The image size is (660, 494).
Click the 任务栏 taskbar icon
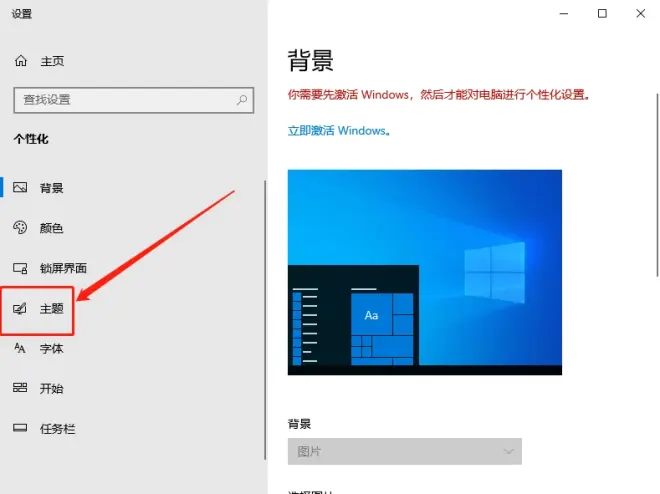20,428
